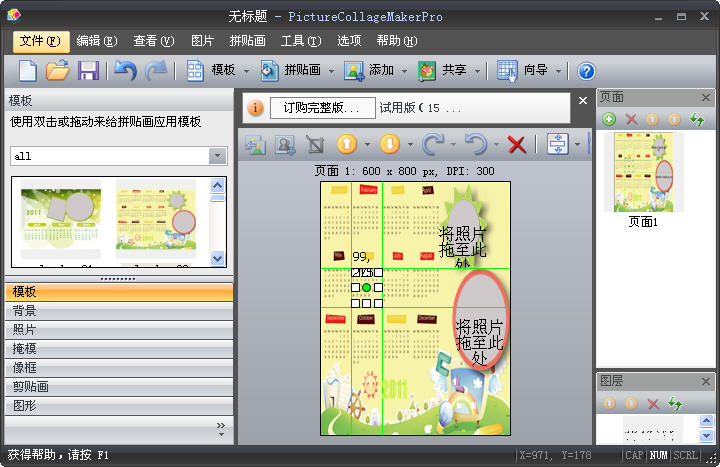This screenshot has height=467, width=720.
Task: Click the 添加 add photo icon
Action: pyautogui.click(x=354, y=71)
